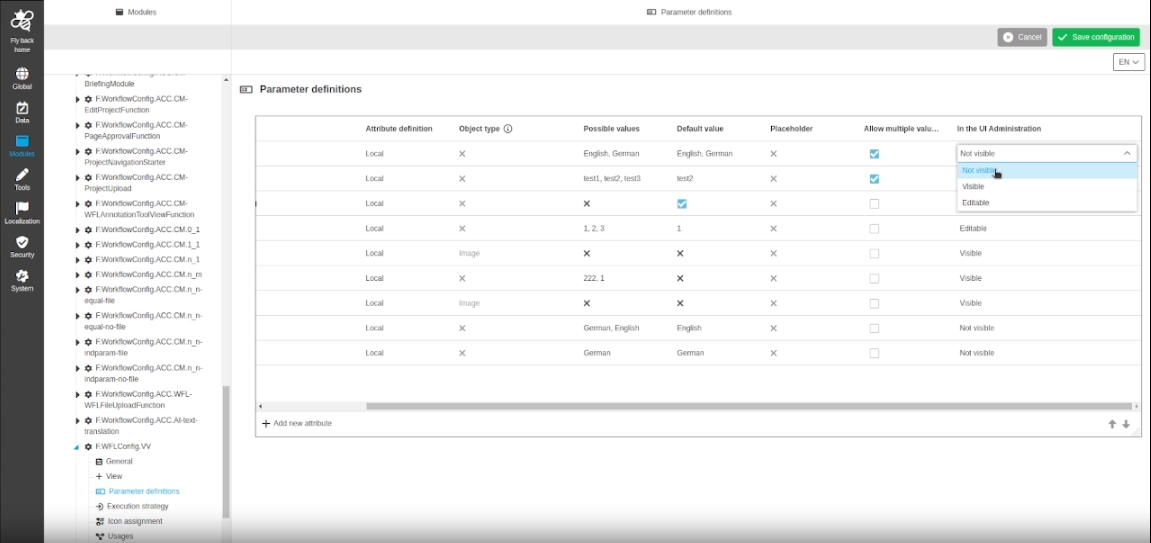
Task: Check Allow multiple values in the last row
Action: pyautogui.click(x=874, y=353)
